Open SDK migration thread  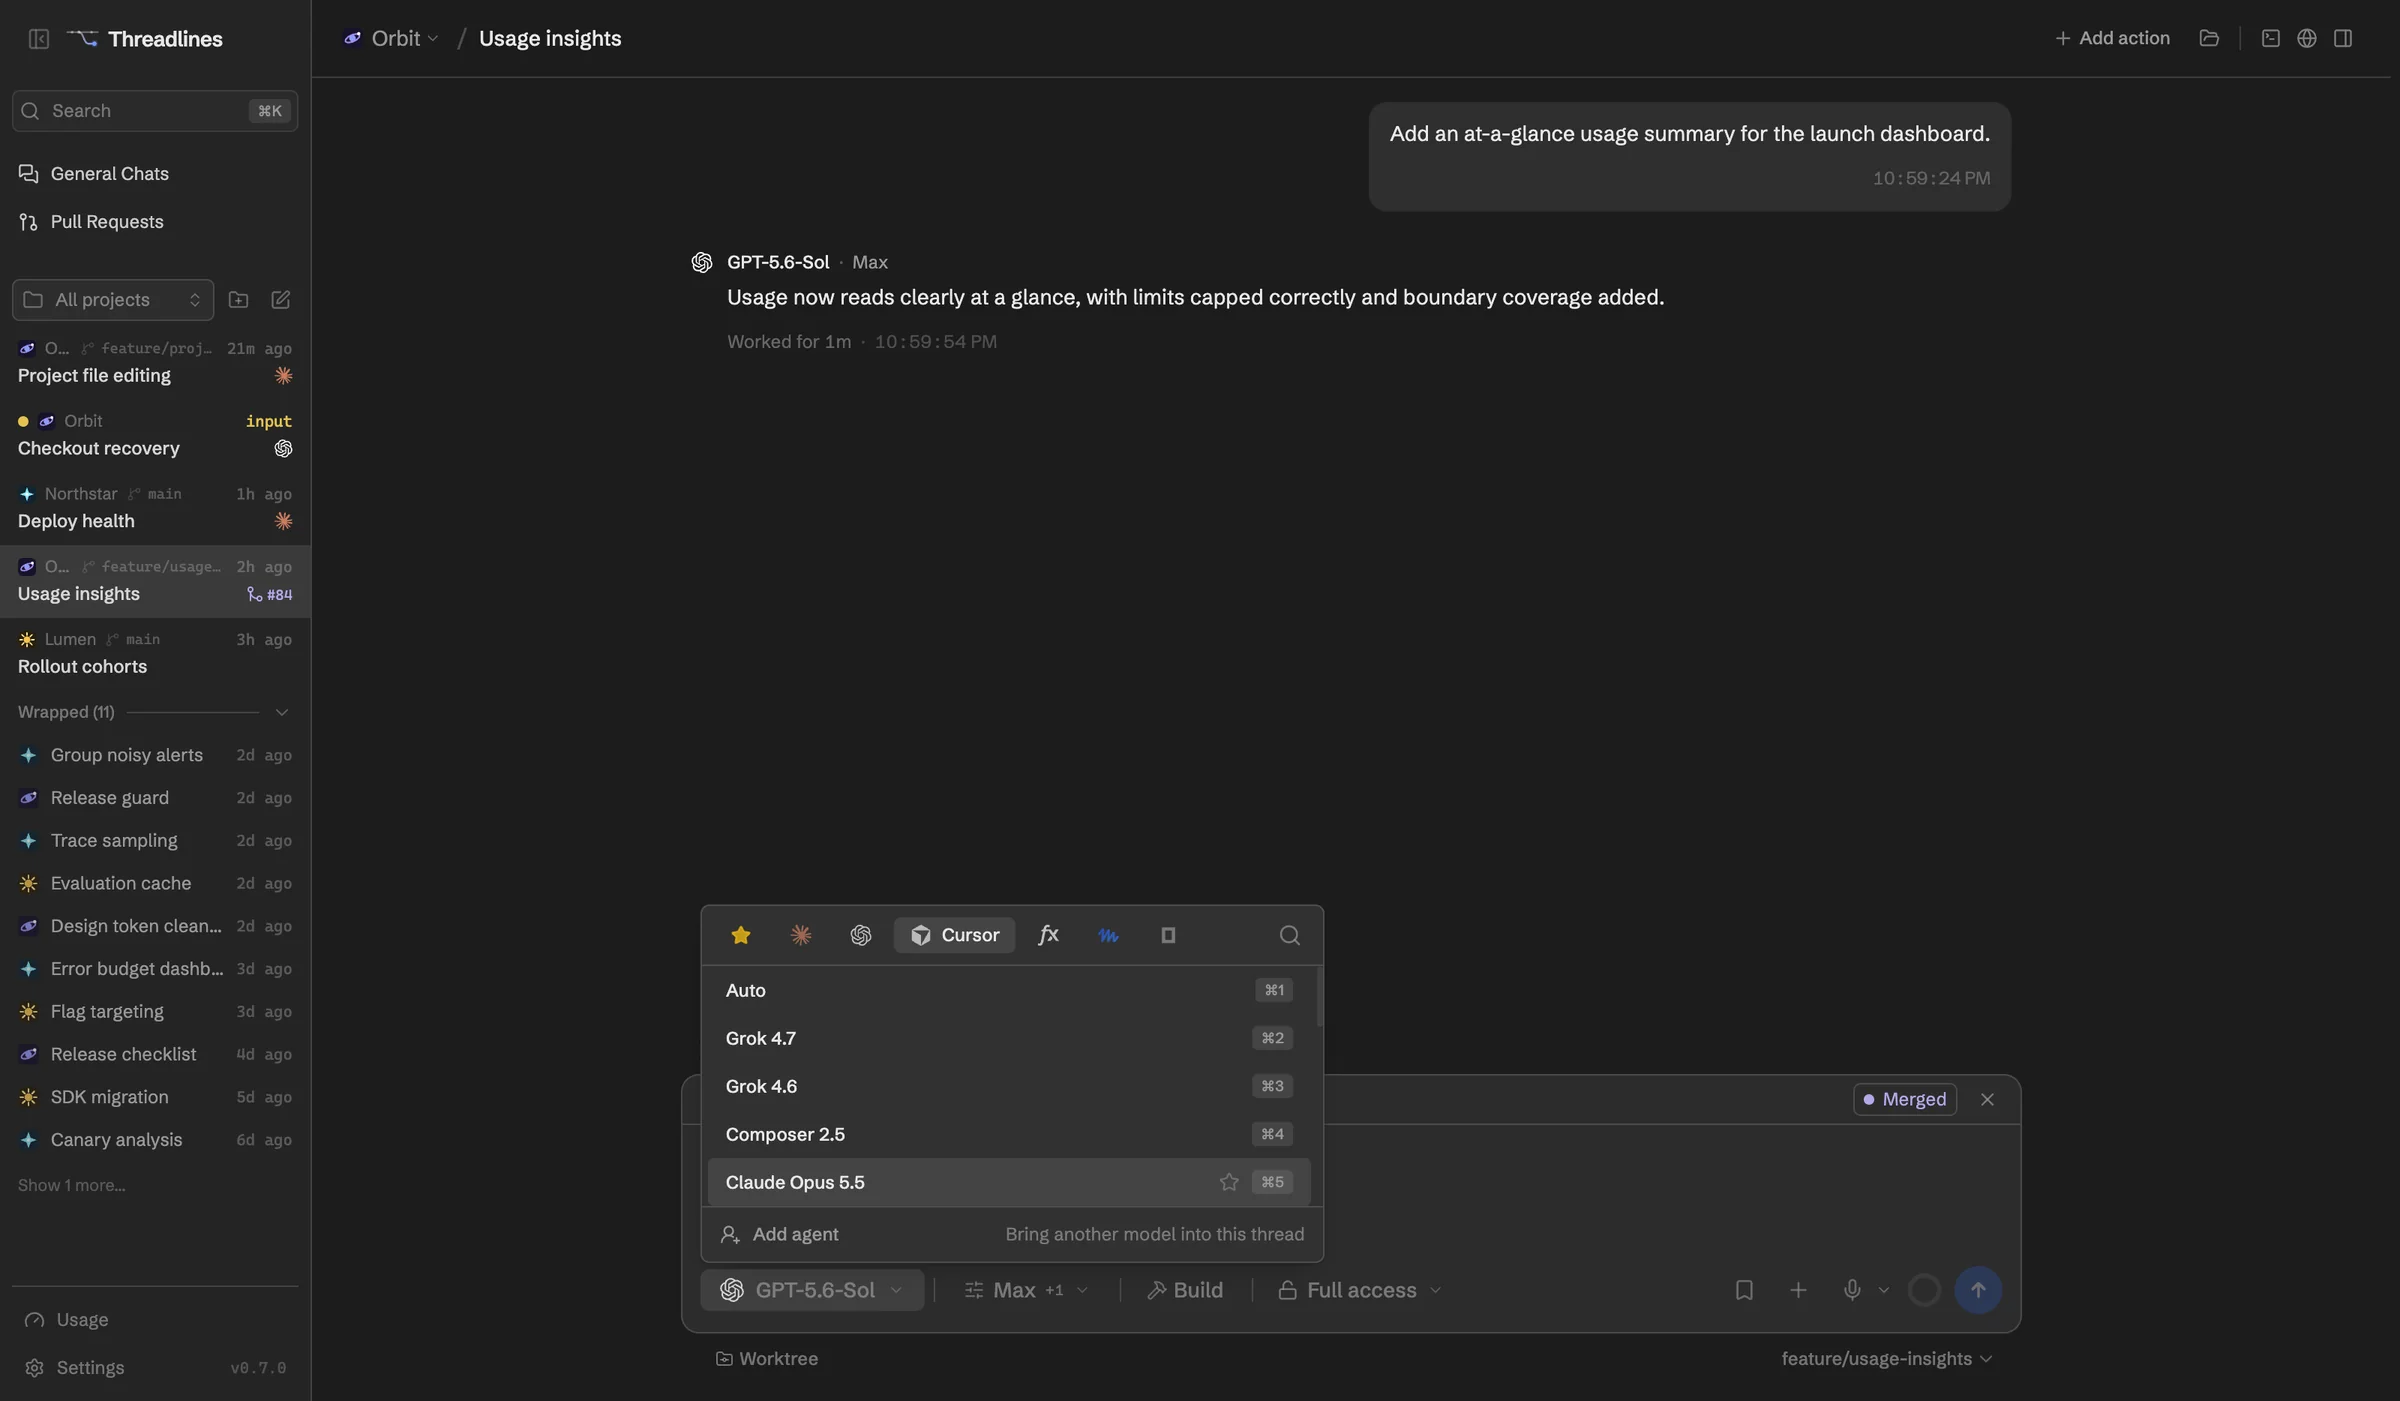tap(155, 1097)
